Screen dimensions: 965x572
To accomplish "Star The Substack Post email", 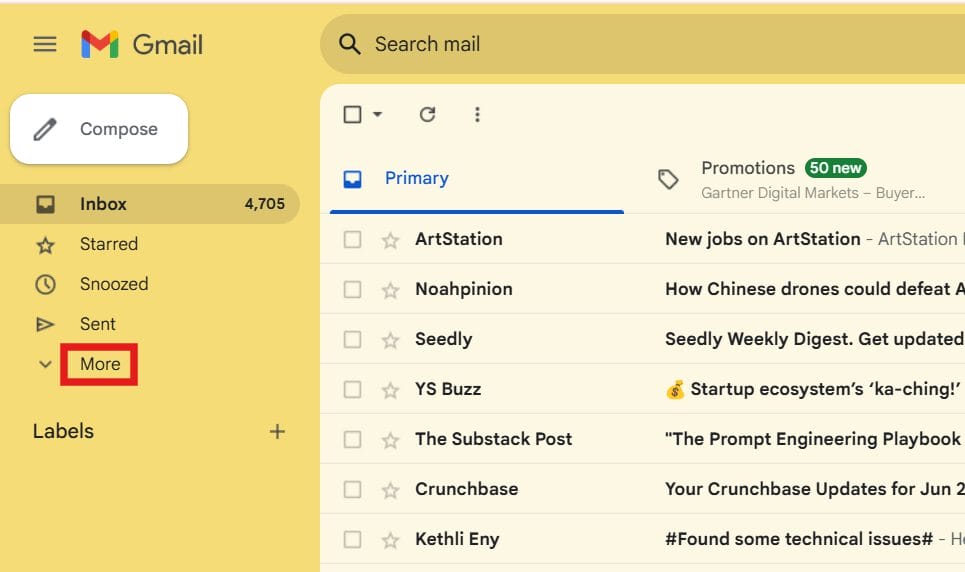I will 390,440.
